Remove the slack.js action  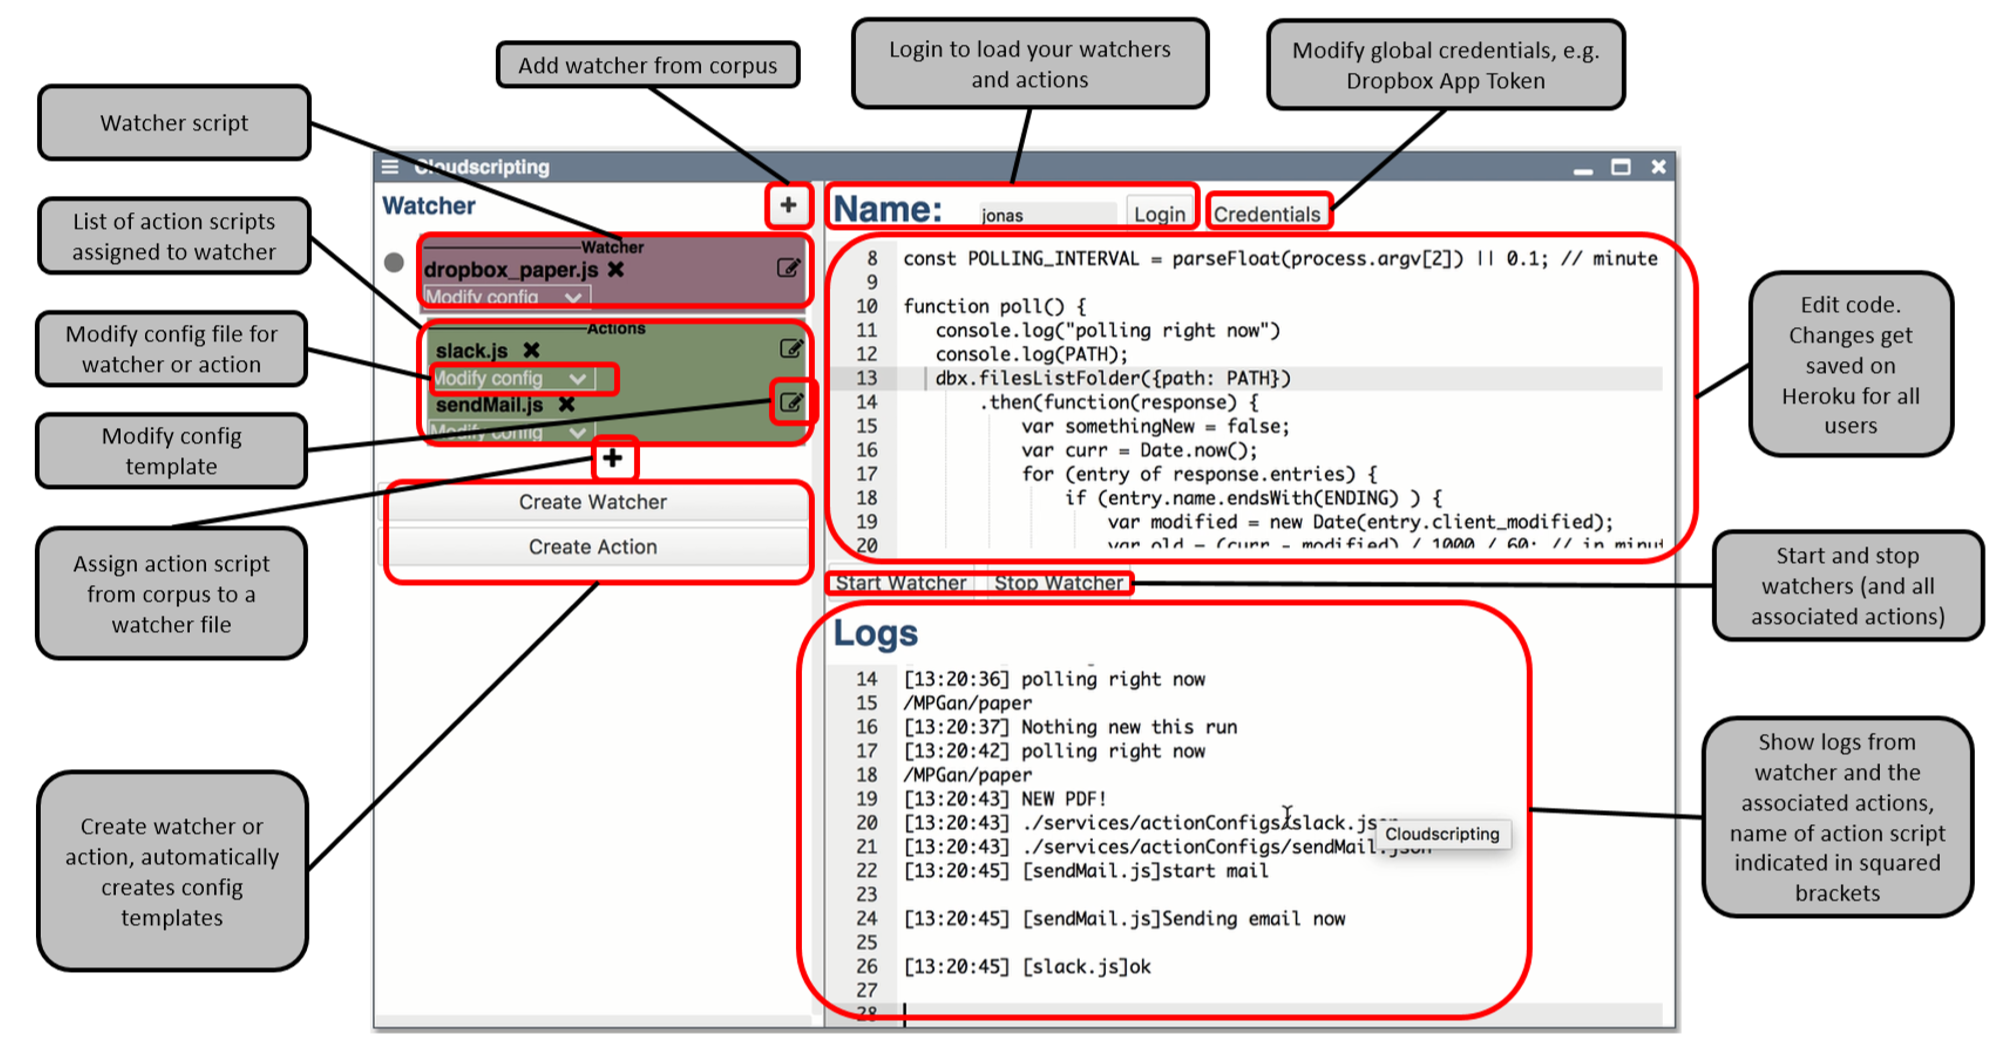coord(532,350)
